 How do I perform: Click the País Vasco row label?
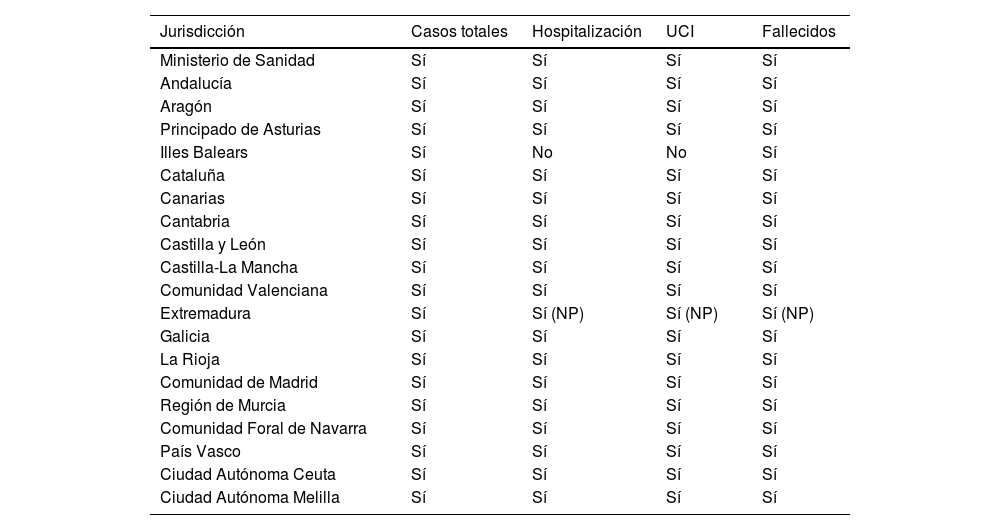200,451
